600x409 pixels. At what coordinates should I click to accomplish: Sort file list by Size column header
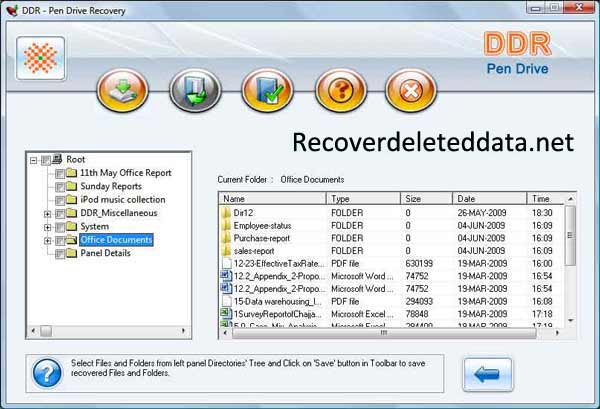tap(426, 199)
